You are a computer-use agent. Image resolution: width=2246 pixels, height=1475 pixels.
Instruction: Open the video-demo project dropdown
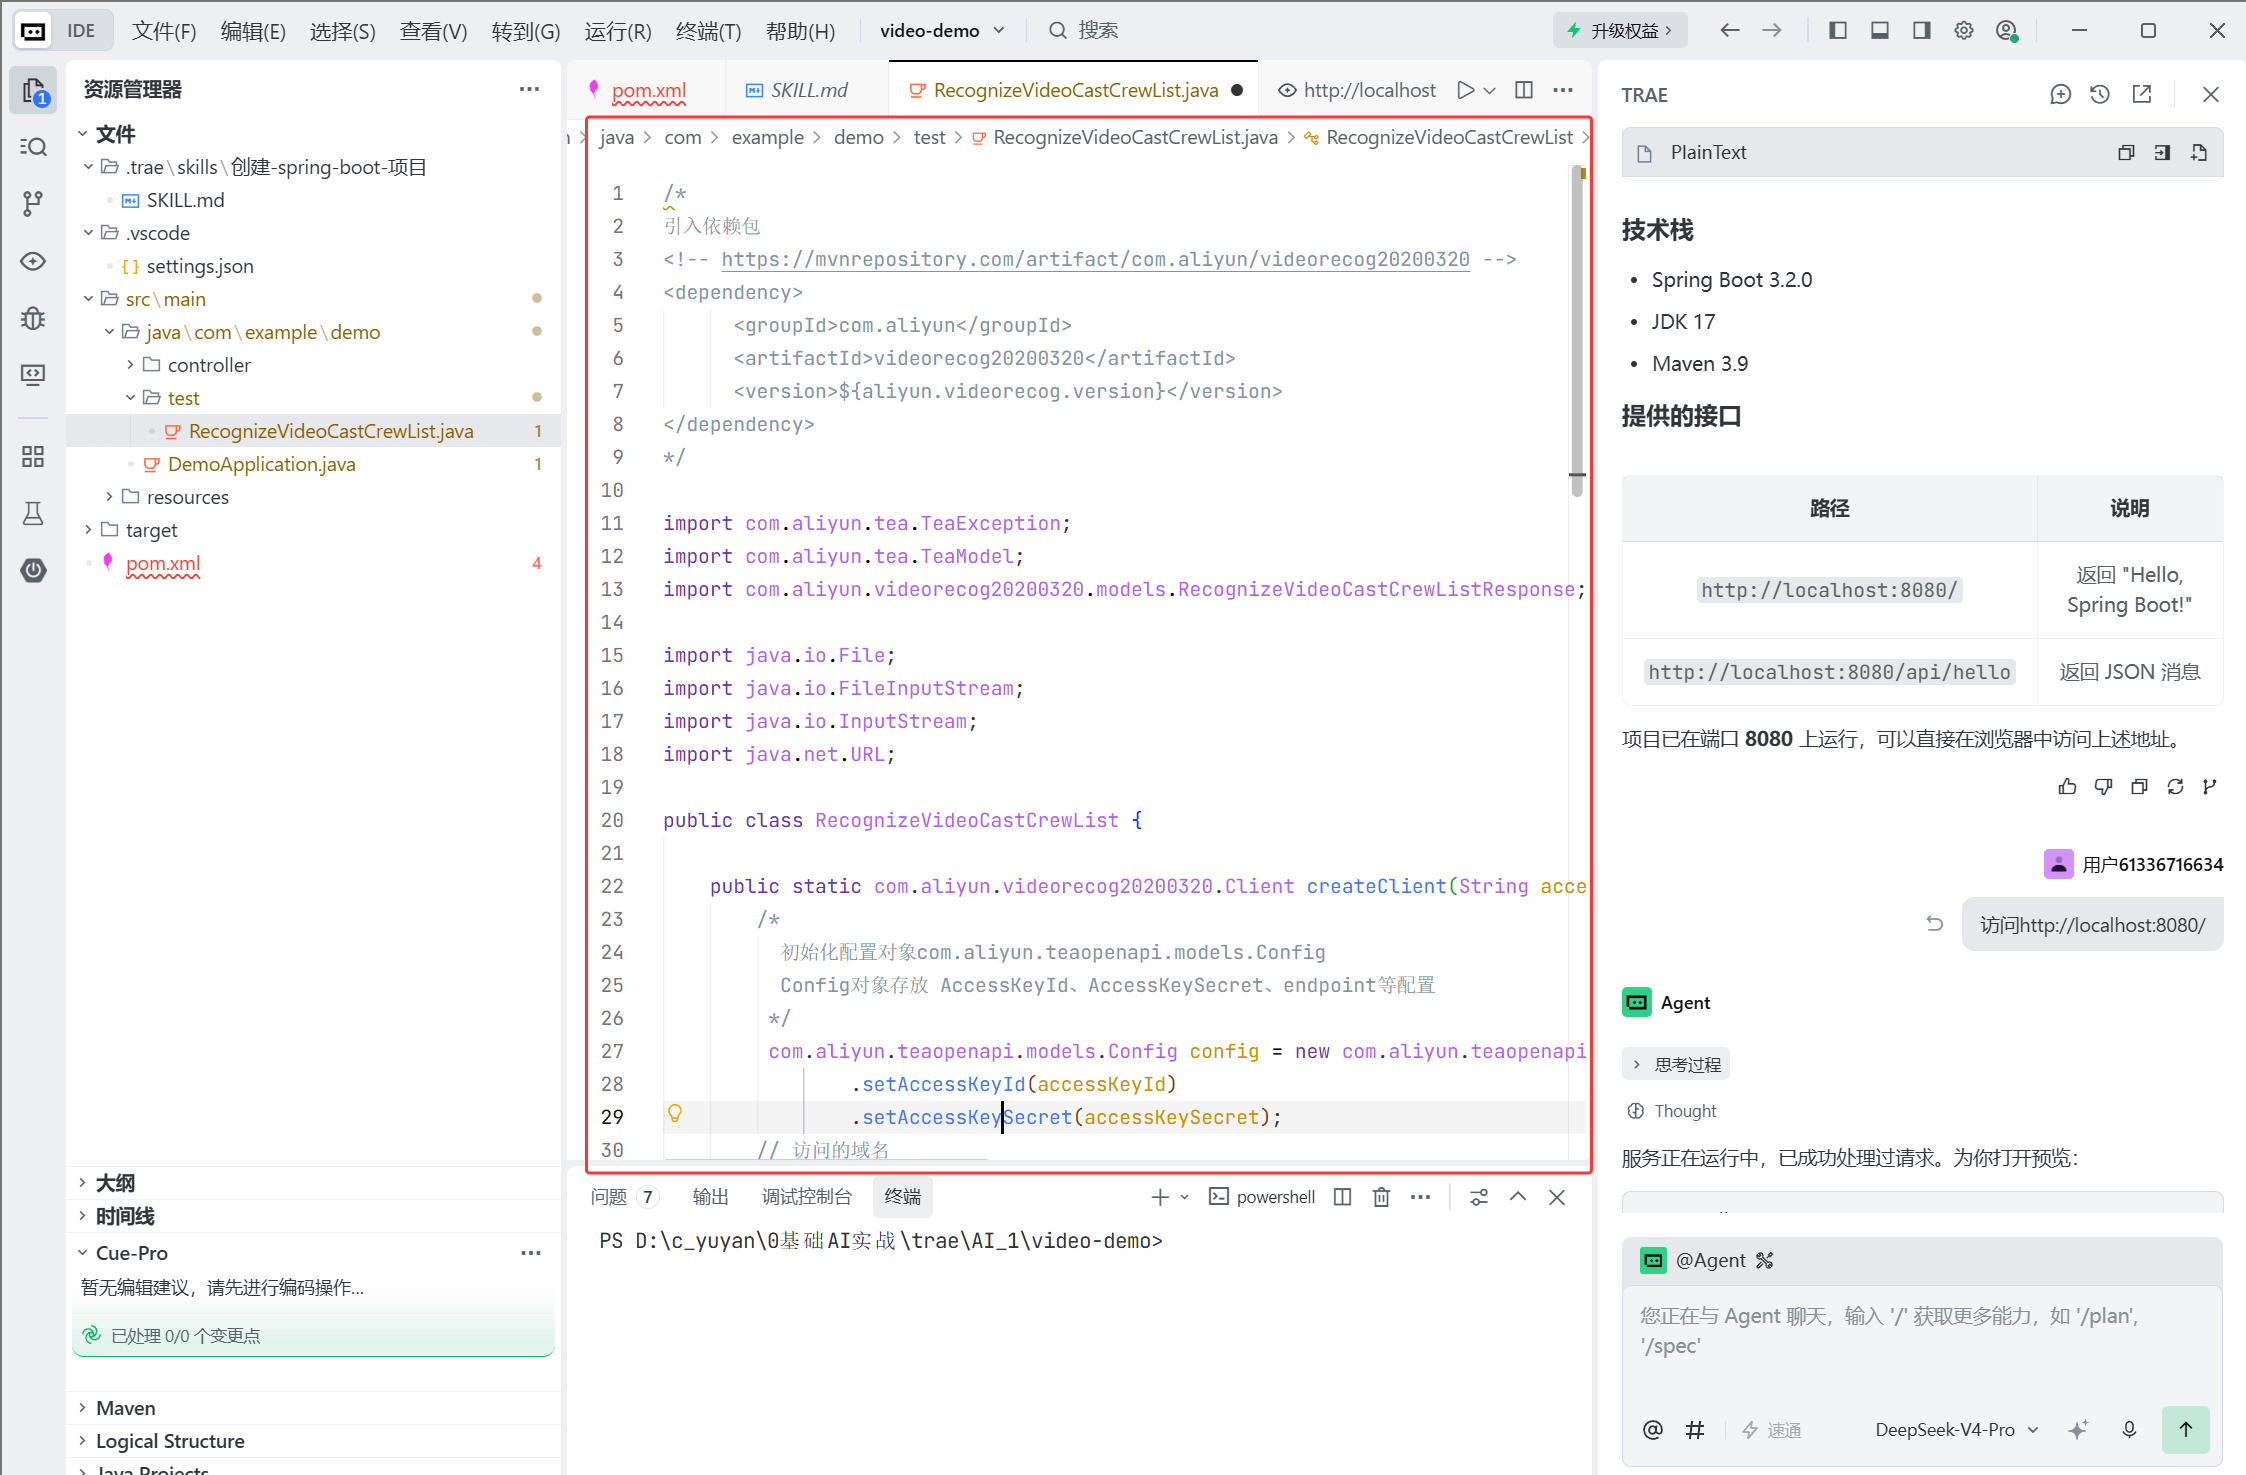click(941, 31)
